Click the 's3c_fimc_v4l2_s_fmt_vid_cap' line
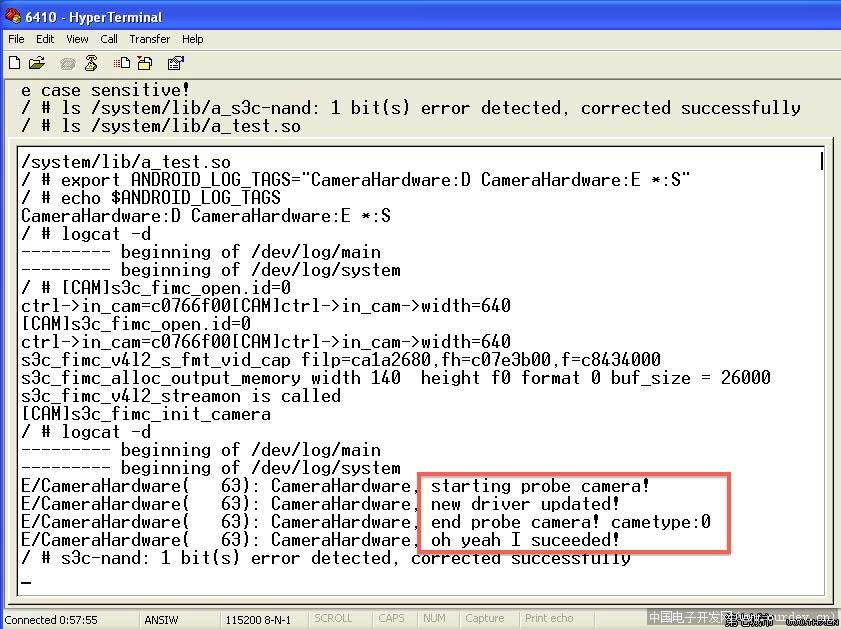Image resolution: width=841 pixels, height=629 pixels. (341, 360)
